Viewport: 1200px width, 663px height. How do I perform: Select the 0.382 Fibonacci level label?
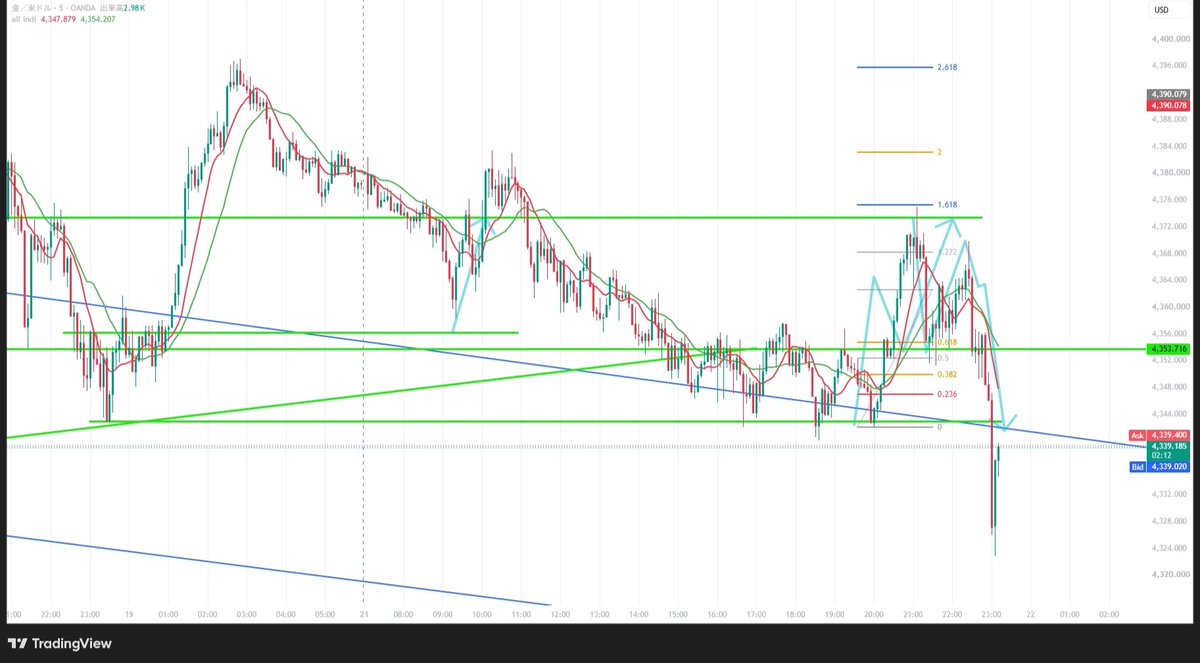click(947, 374)
